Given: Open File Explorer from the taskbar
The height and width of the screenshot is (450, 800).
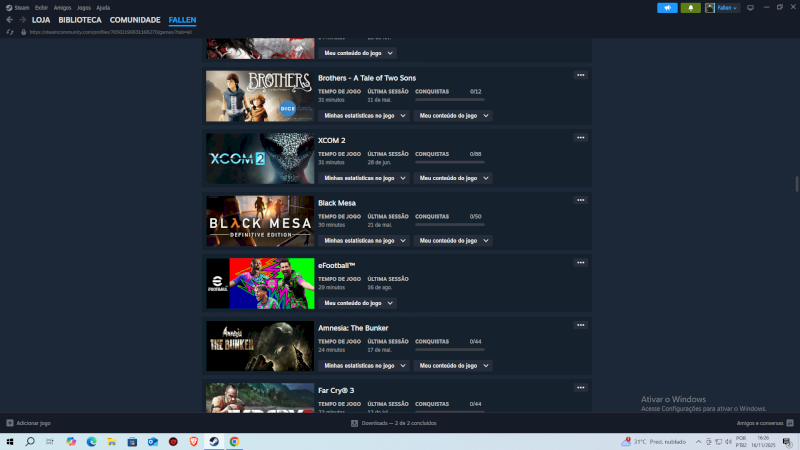Looking at the screenshot, I should pyautogui.click(x=112, y=442).
